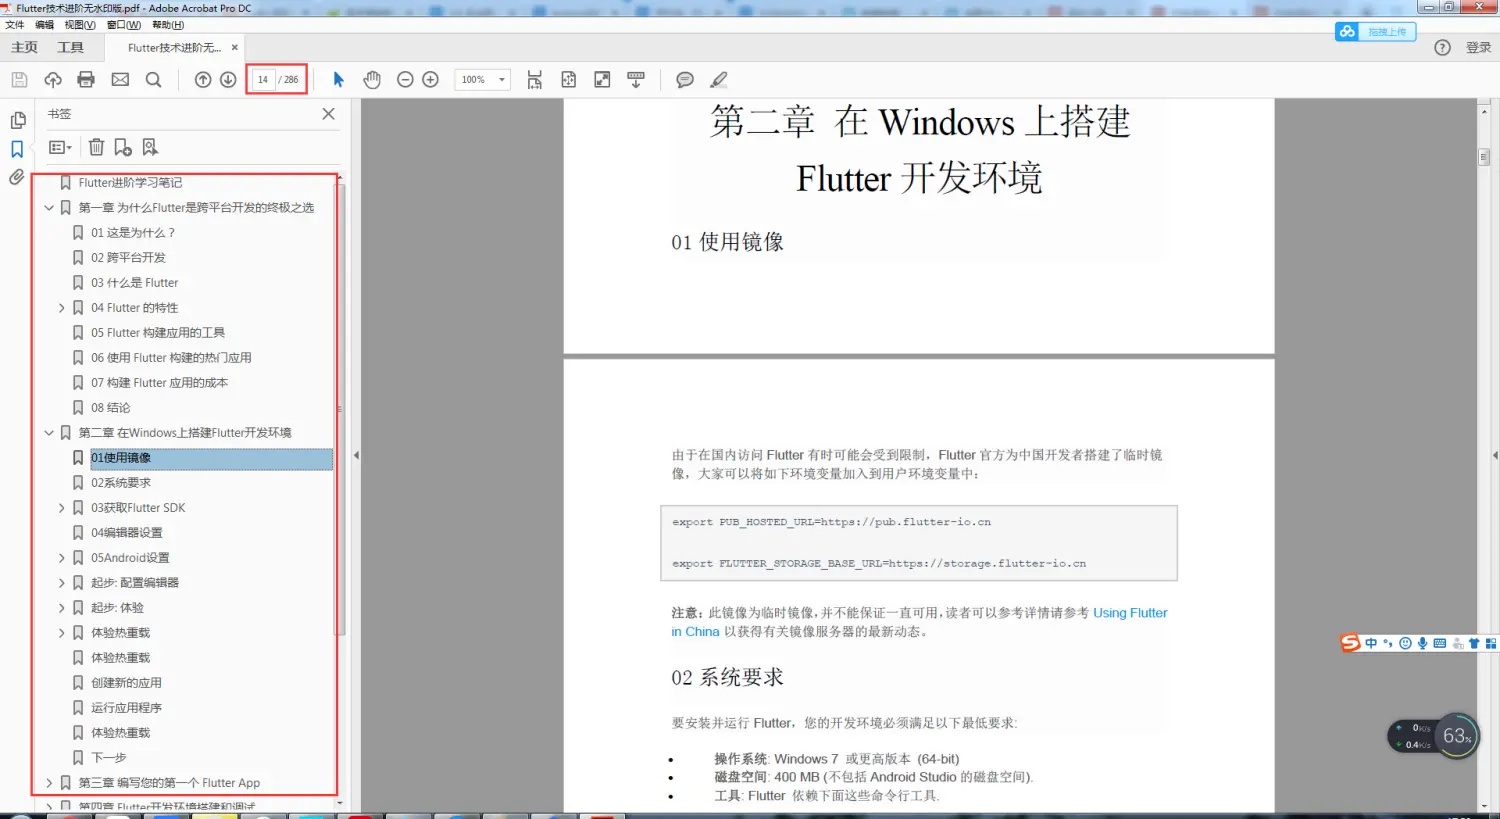Click the read mode download-style icon
1500x819 pixels.
[636, 80]
